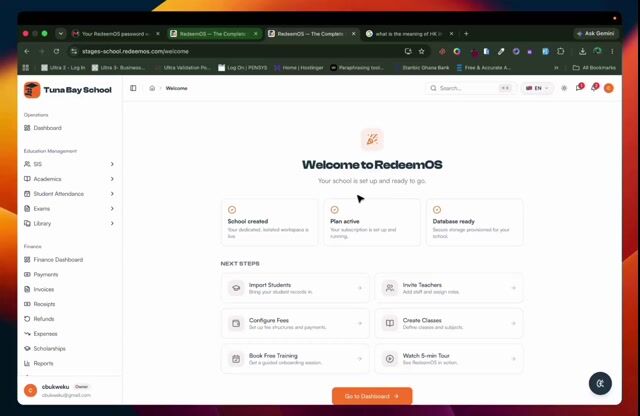
Task: Click the Student Attendance calendar icon
Action: tap(27, 194)
